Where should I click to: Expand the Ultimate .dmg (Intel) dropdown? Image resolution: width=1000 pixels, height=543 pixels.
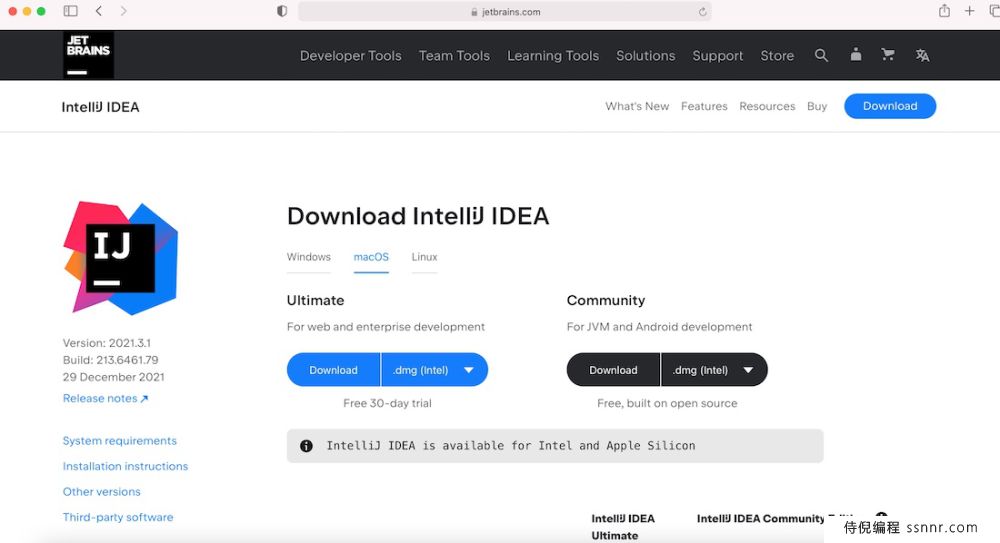(x=469, y=370)
